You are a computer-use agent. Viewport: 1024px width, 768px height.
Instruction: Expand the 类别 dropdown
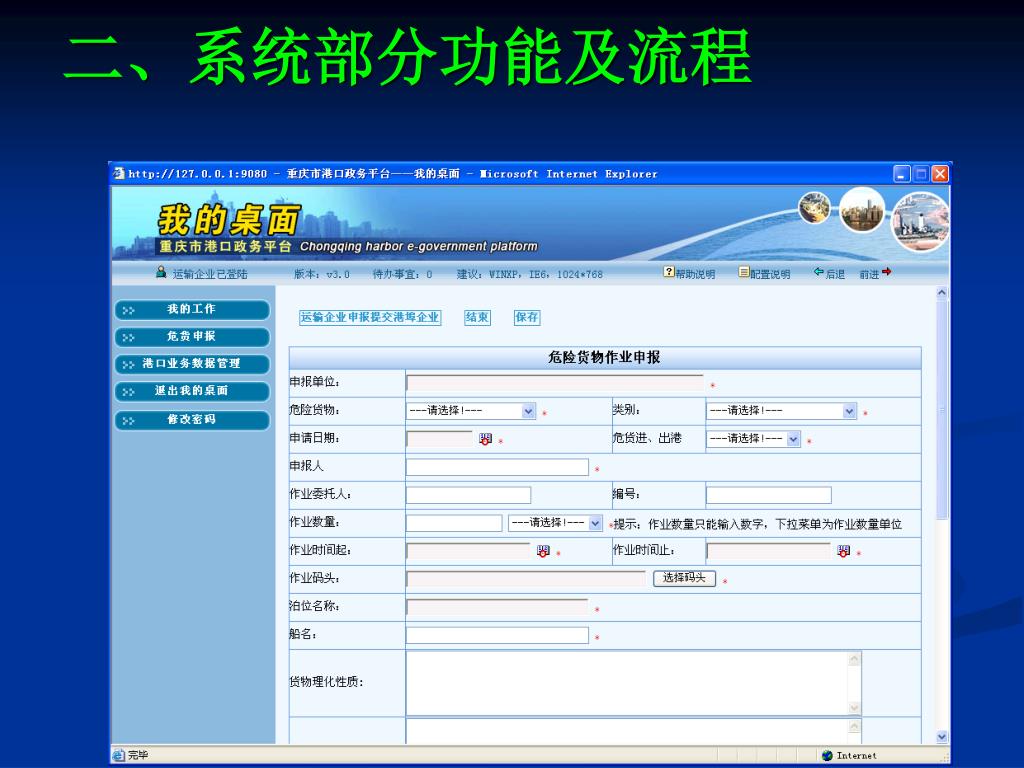[x=849, y=411]
